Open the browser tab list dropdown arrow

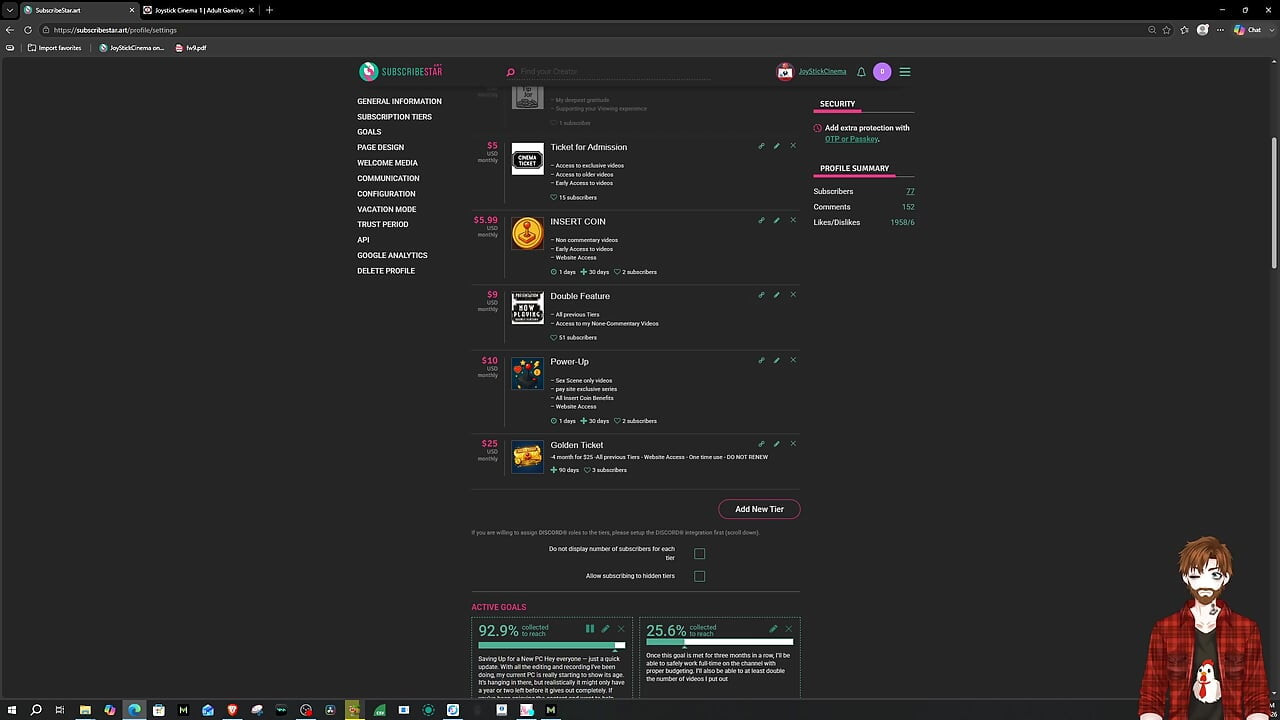10,10
